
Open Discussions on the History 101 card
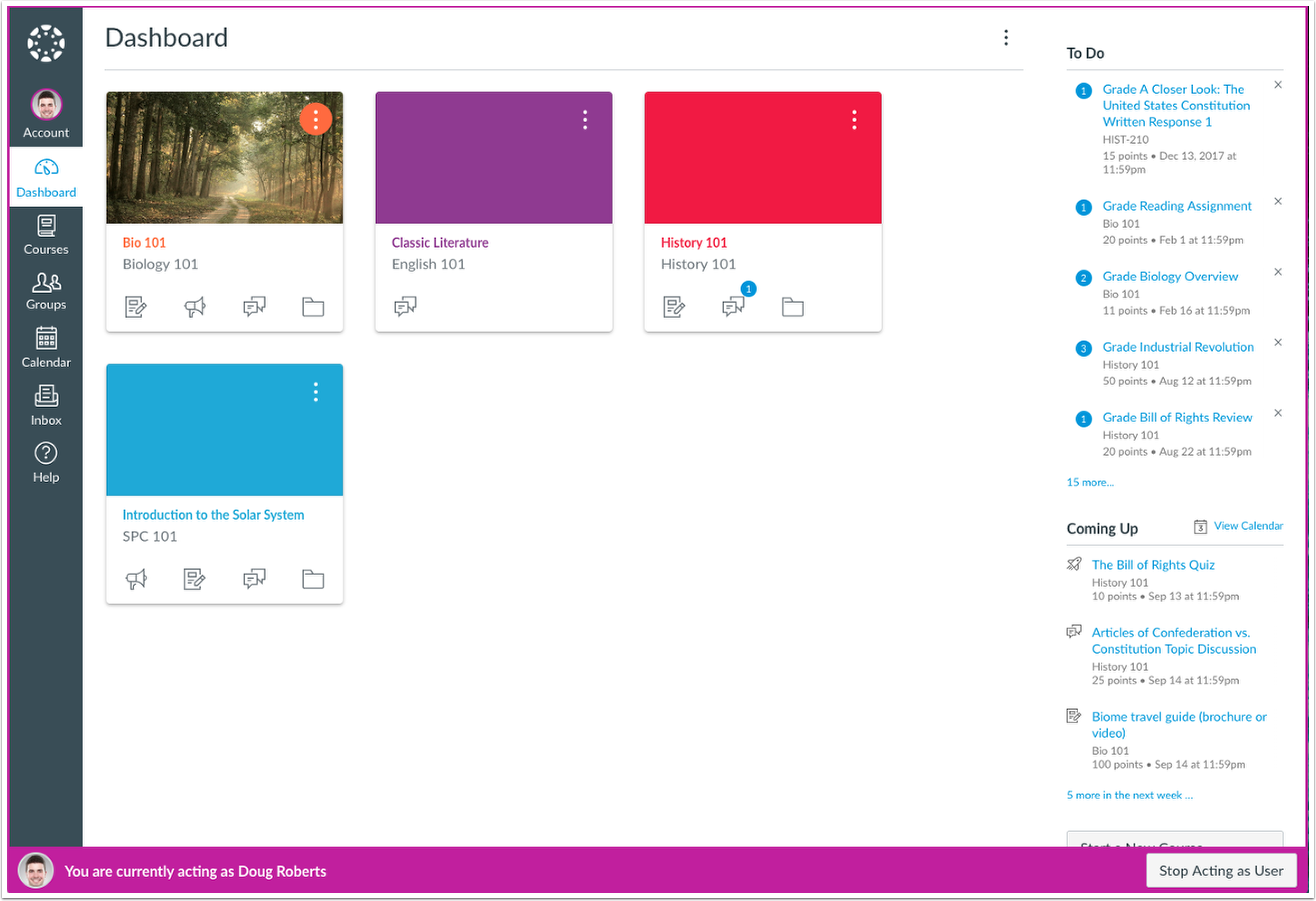pos(734,307)
